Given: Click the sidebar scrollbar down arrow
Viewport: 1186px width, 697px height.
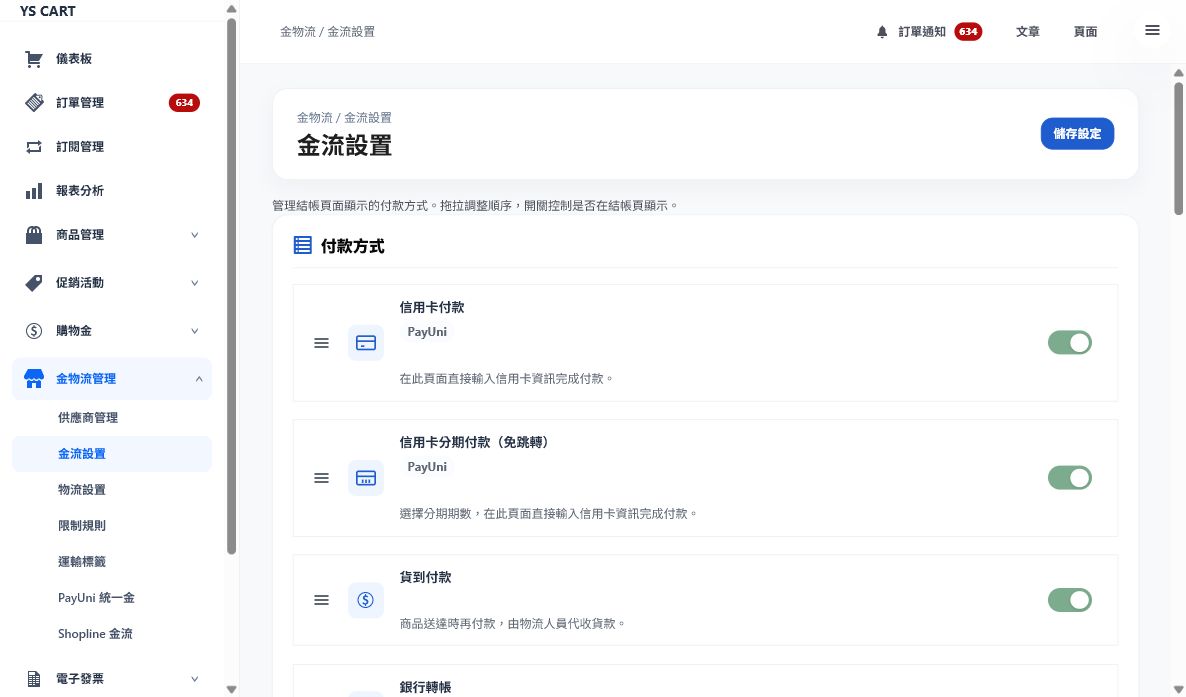Looking at the screenshot, I should click(x=231, y=689).
